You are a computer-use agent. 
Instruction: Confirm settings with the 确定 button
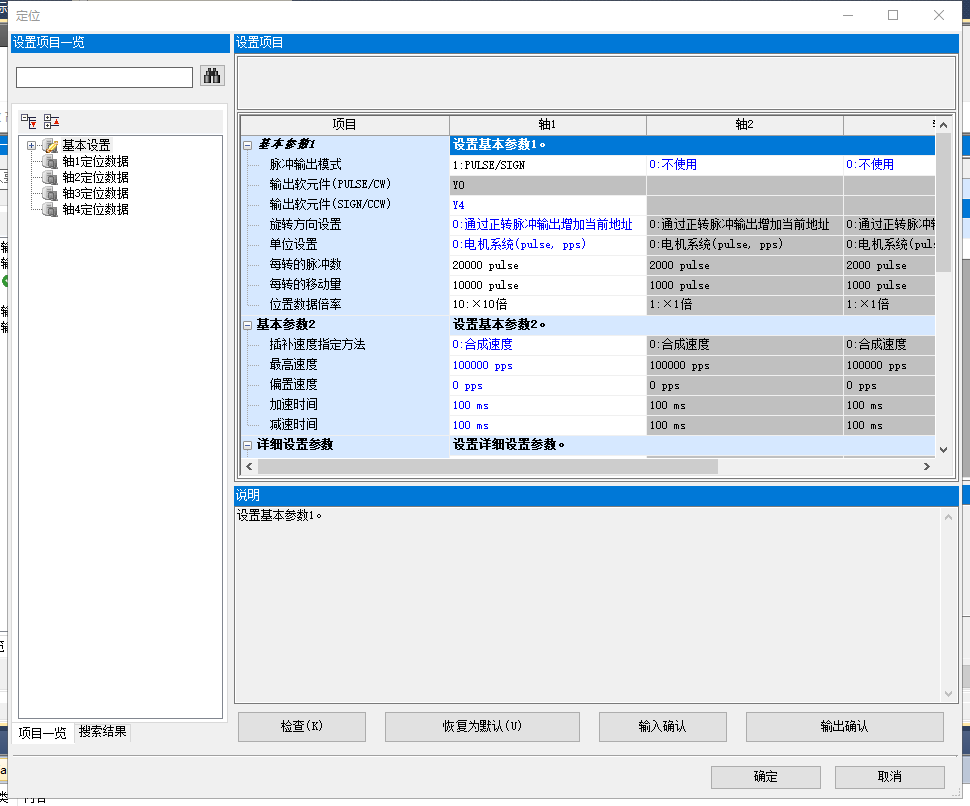pos(765,777)
